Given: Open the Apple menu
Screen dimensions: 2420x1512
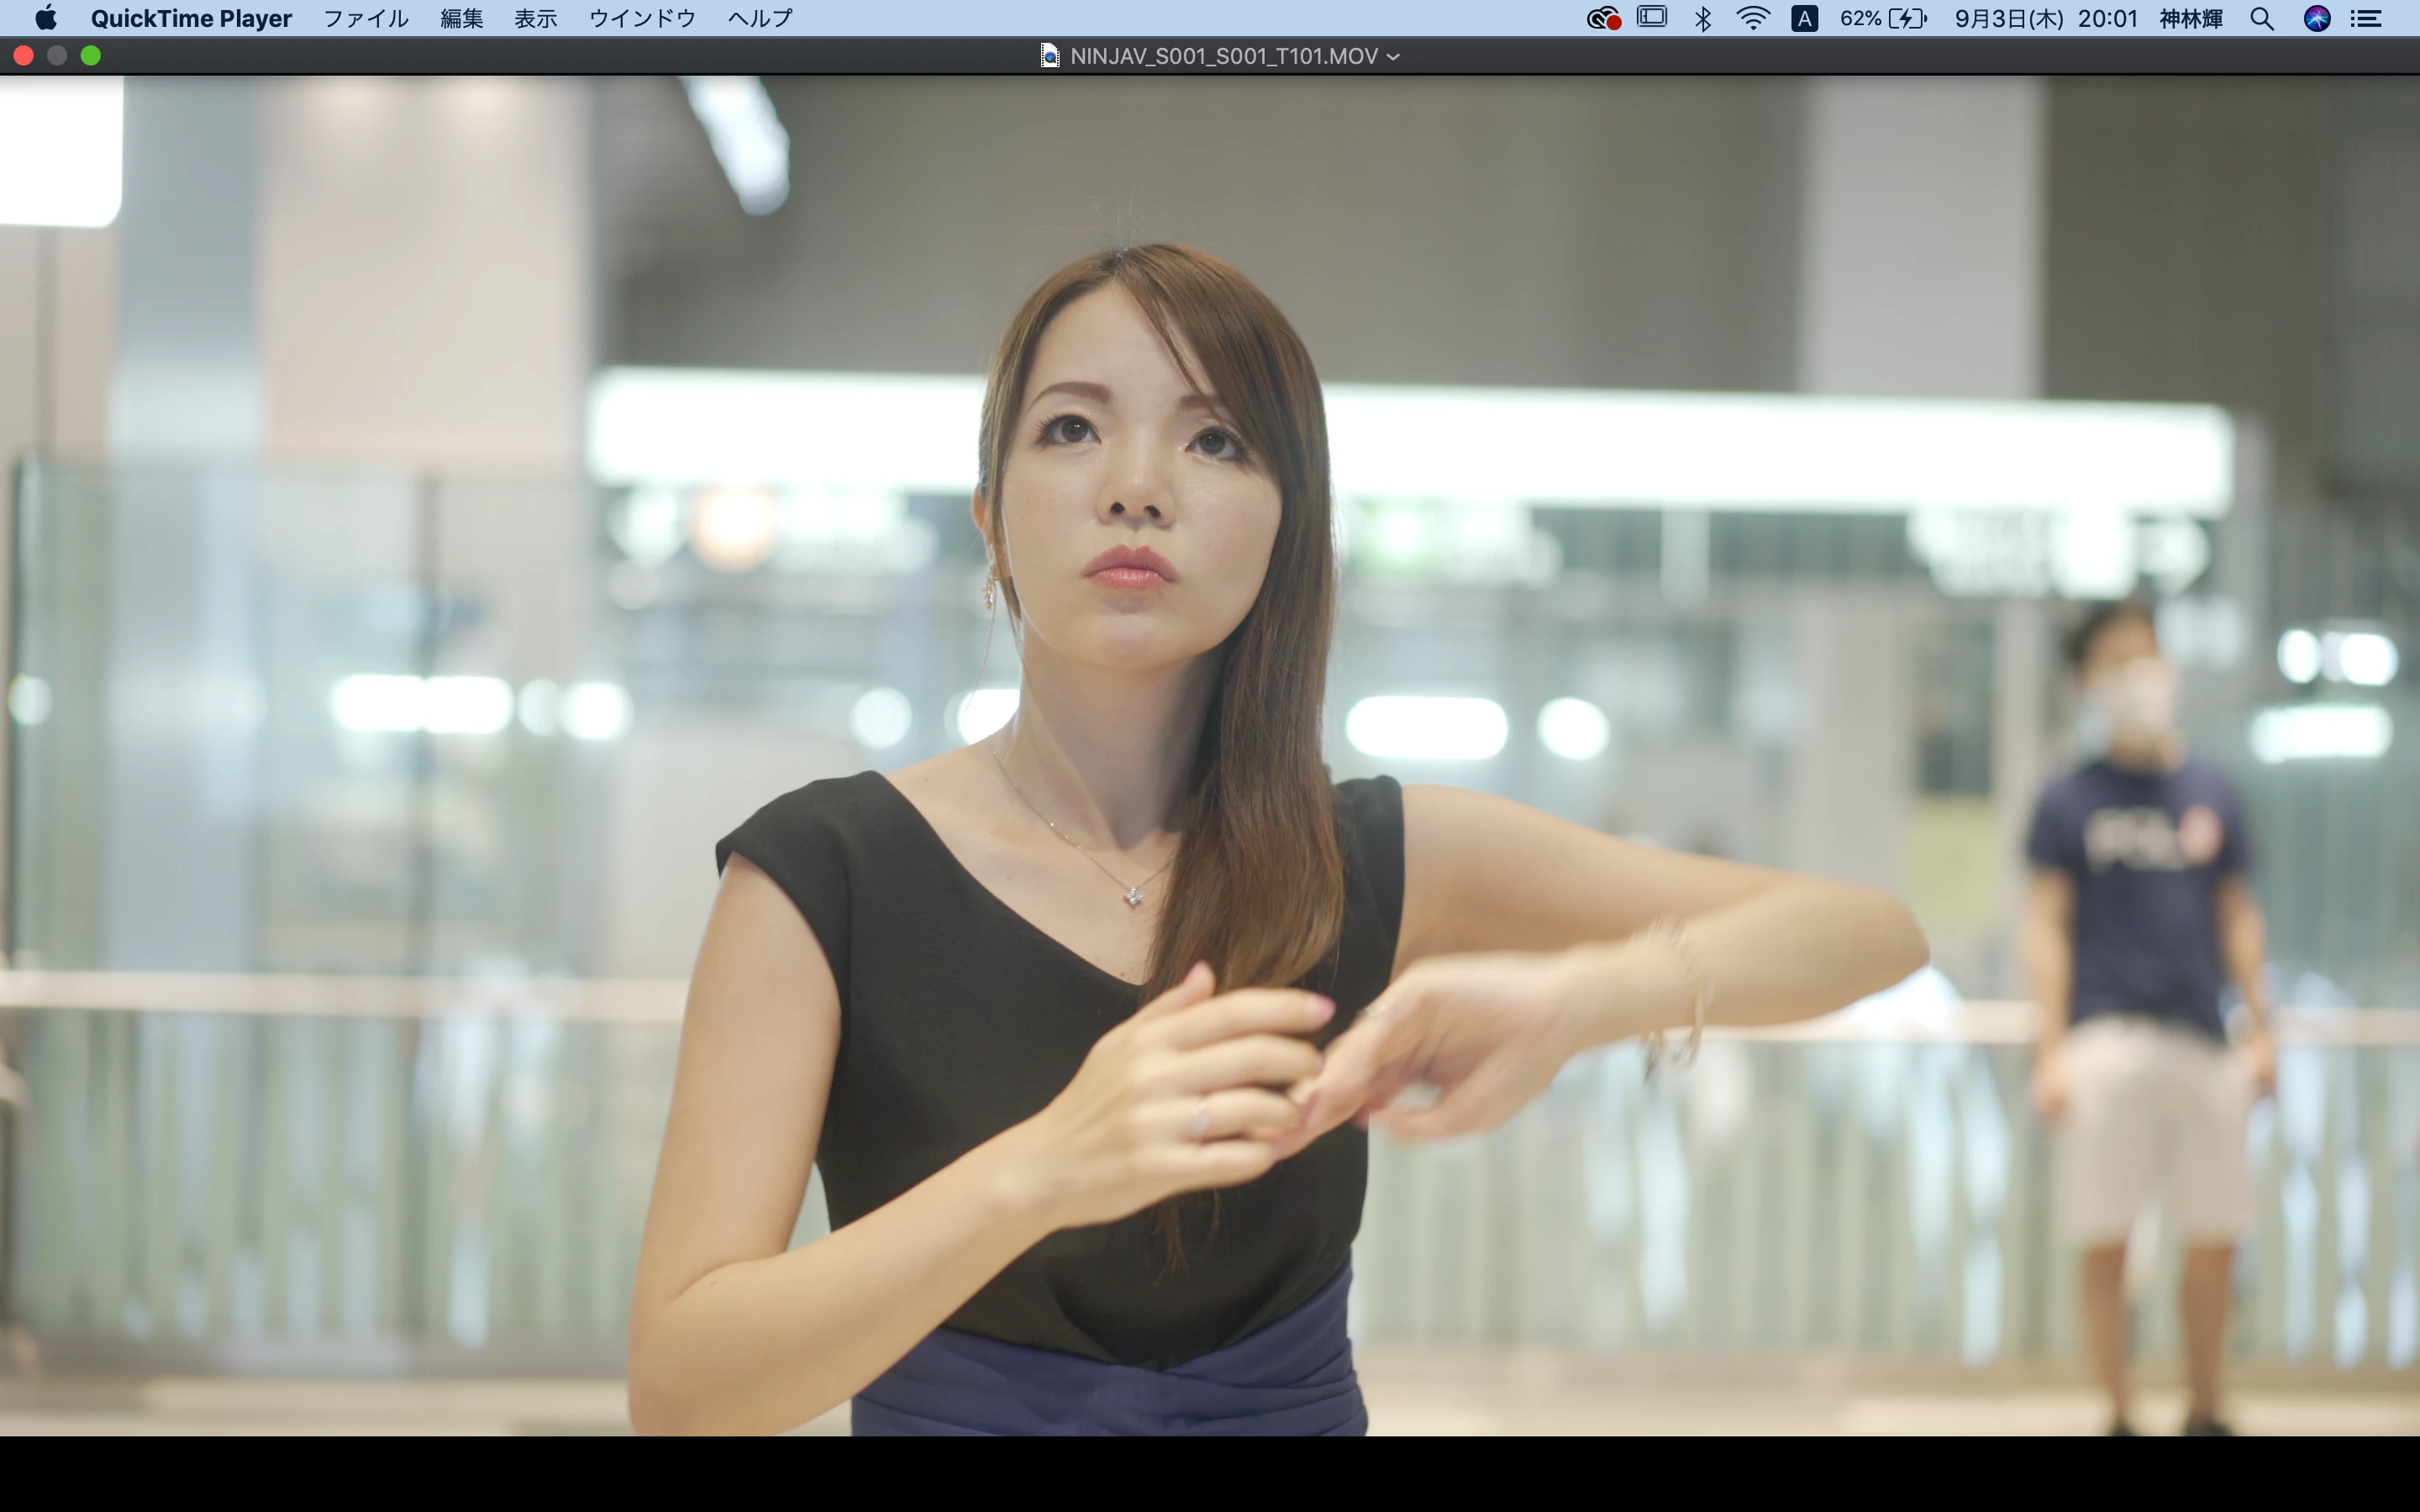Looking at the screenshot, I should (46, 18).
